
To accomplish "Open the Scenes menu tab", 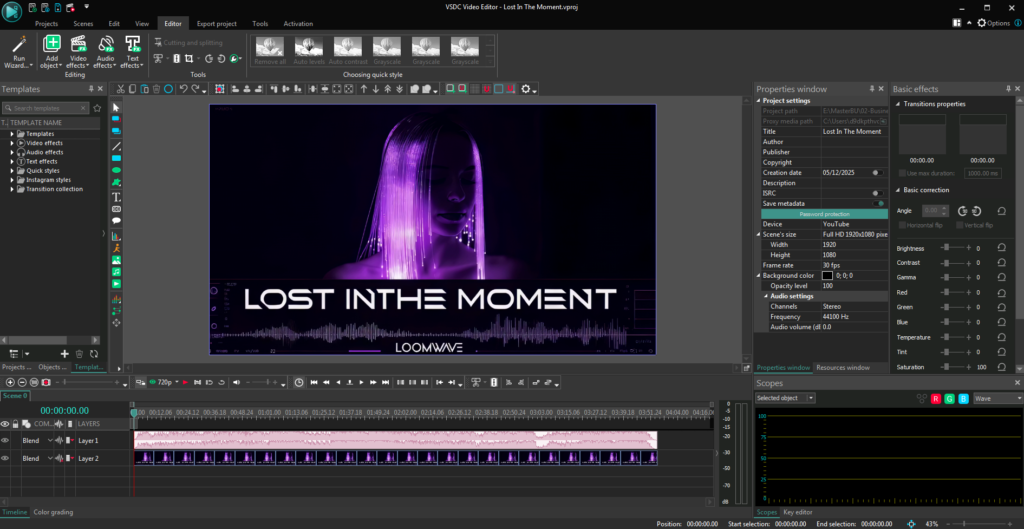I will pyautogui.click(x=83, y=24).
